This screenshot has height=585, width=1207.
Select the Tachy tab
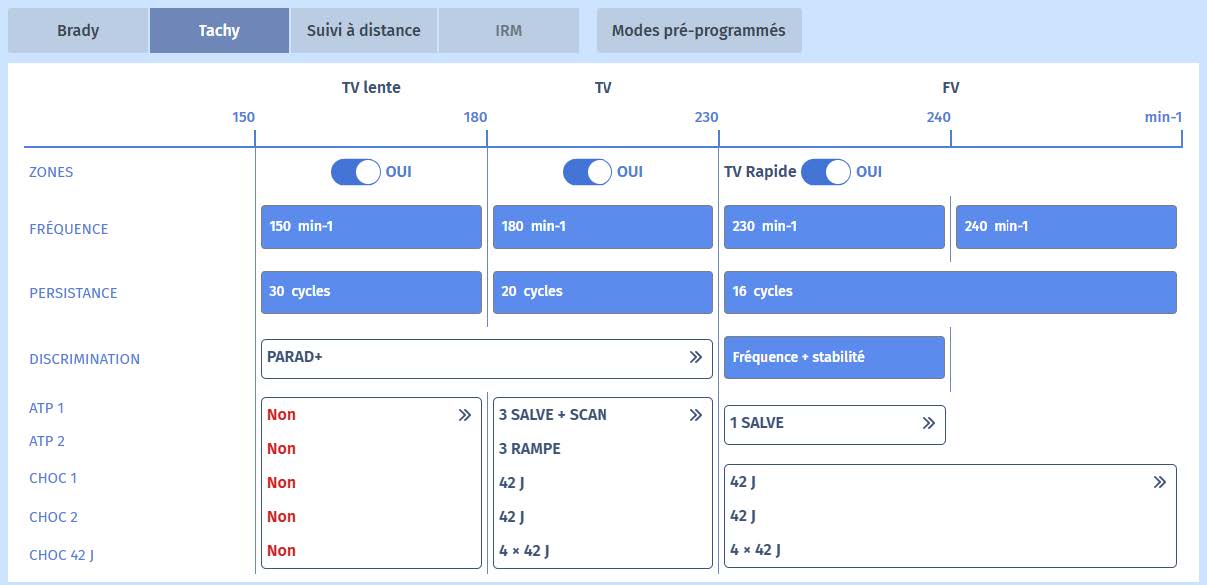(219, 30)
